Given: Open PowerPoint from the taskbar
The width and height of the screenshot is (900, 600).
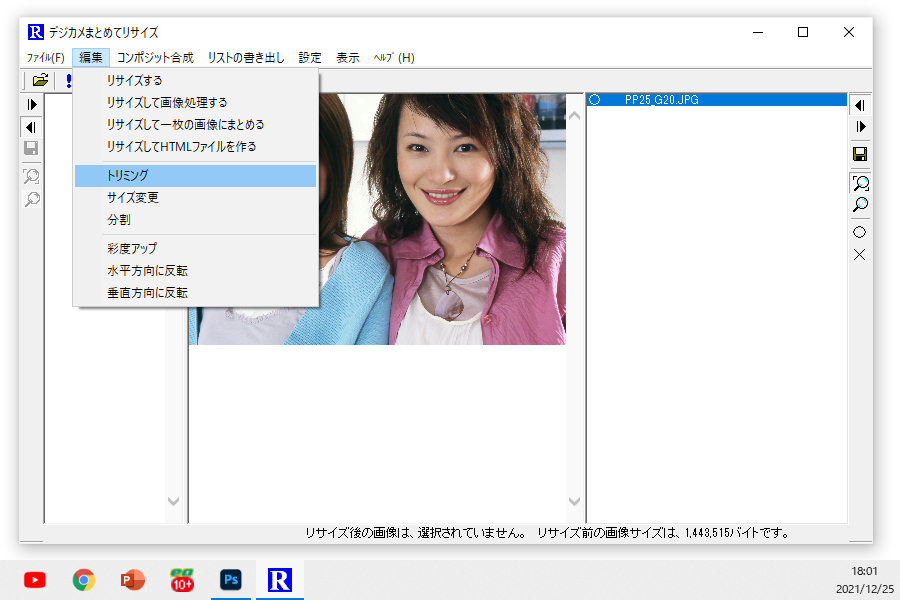Looking at the screenshot, I should pyautogui.click(x=133, y=580).
